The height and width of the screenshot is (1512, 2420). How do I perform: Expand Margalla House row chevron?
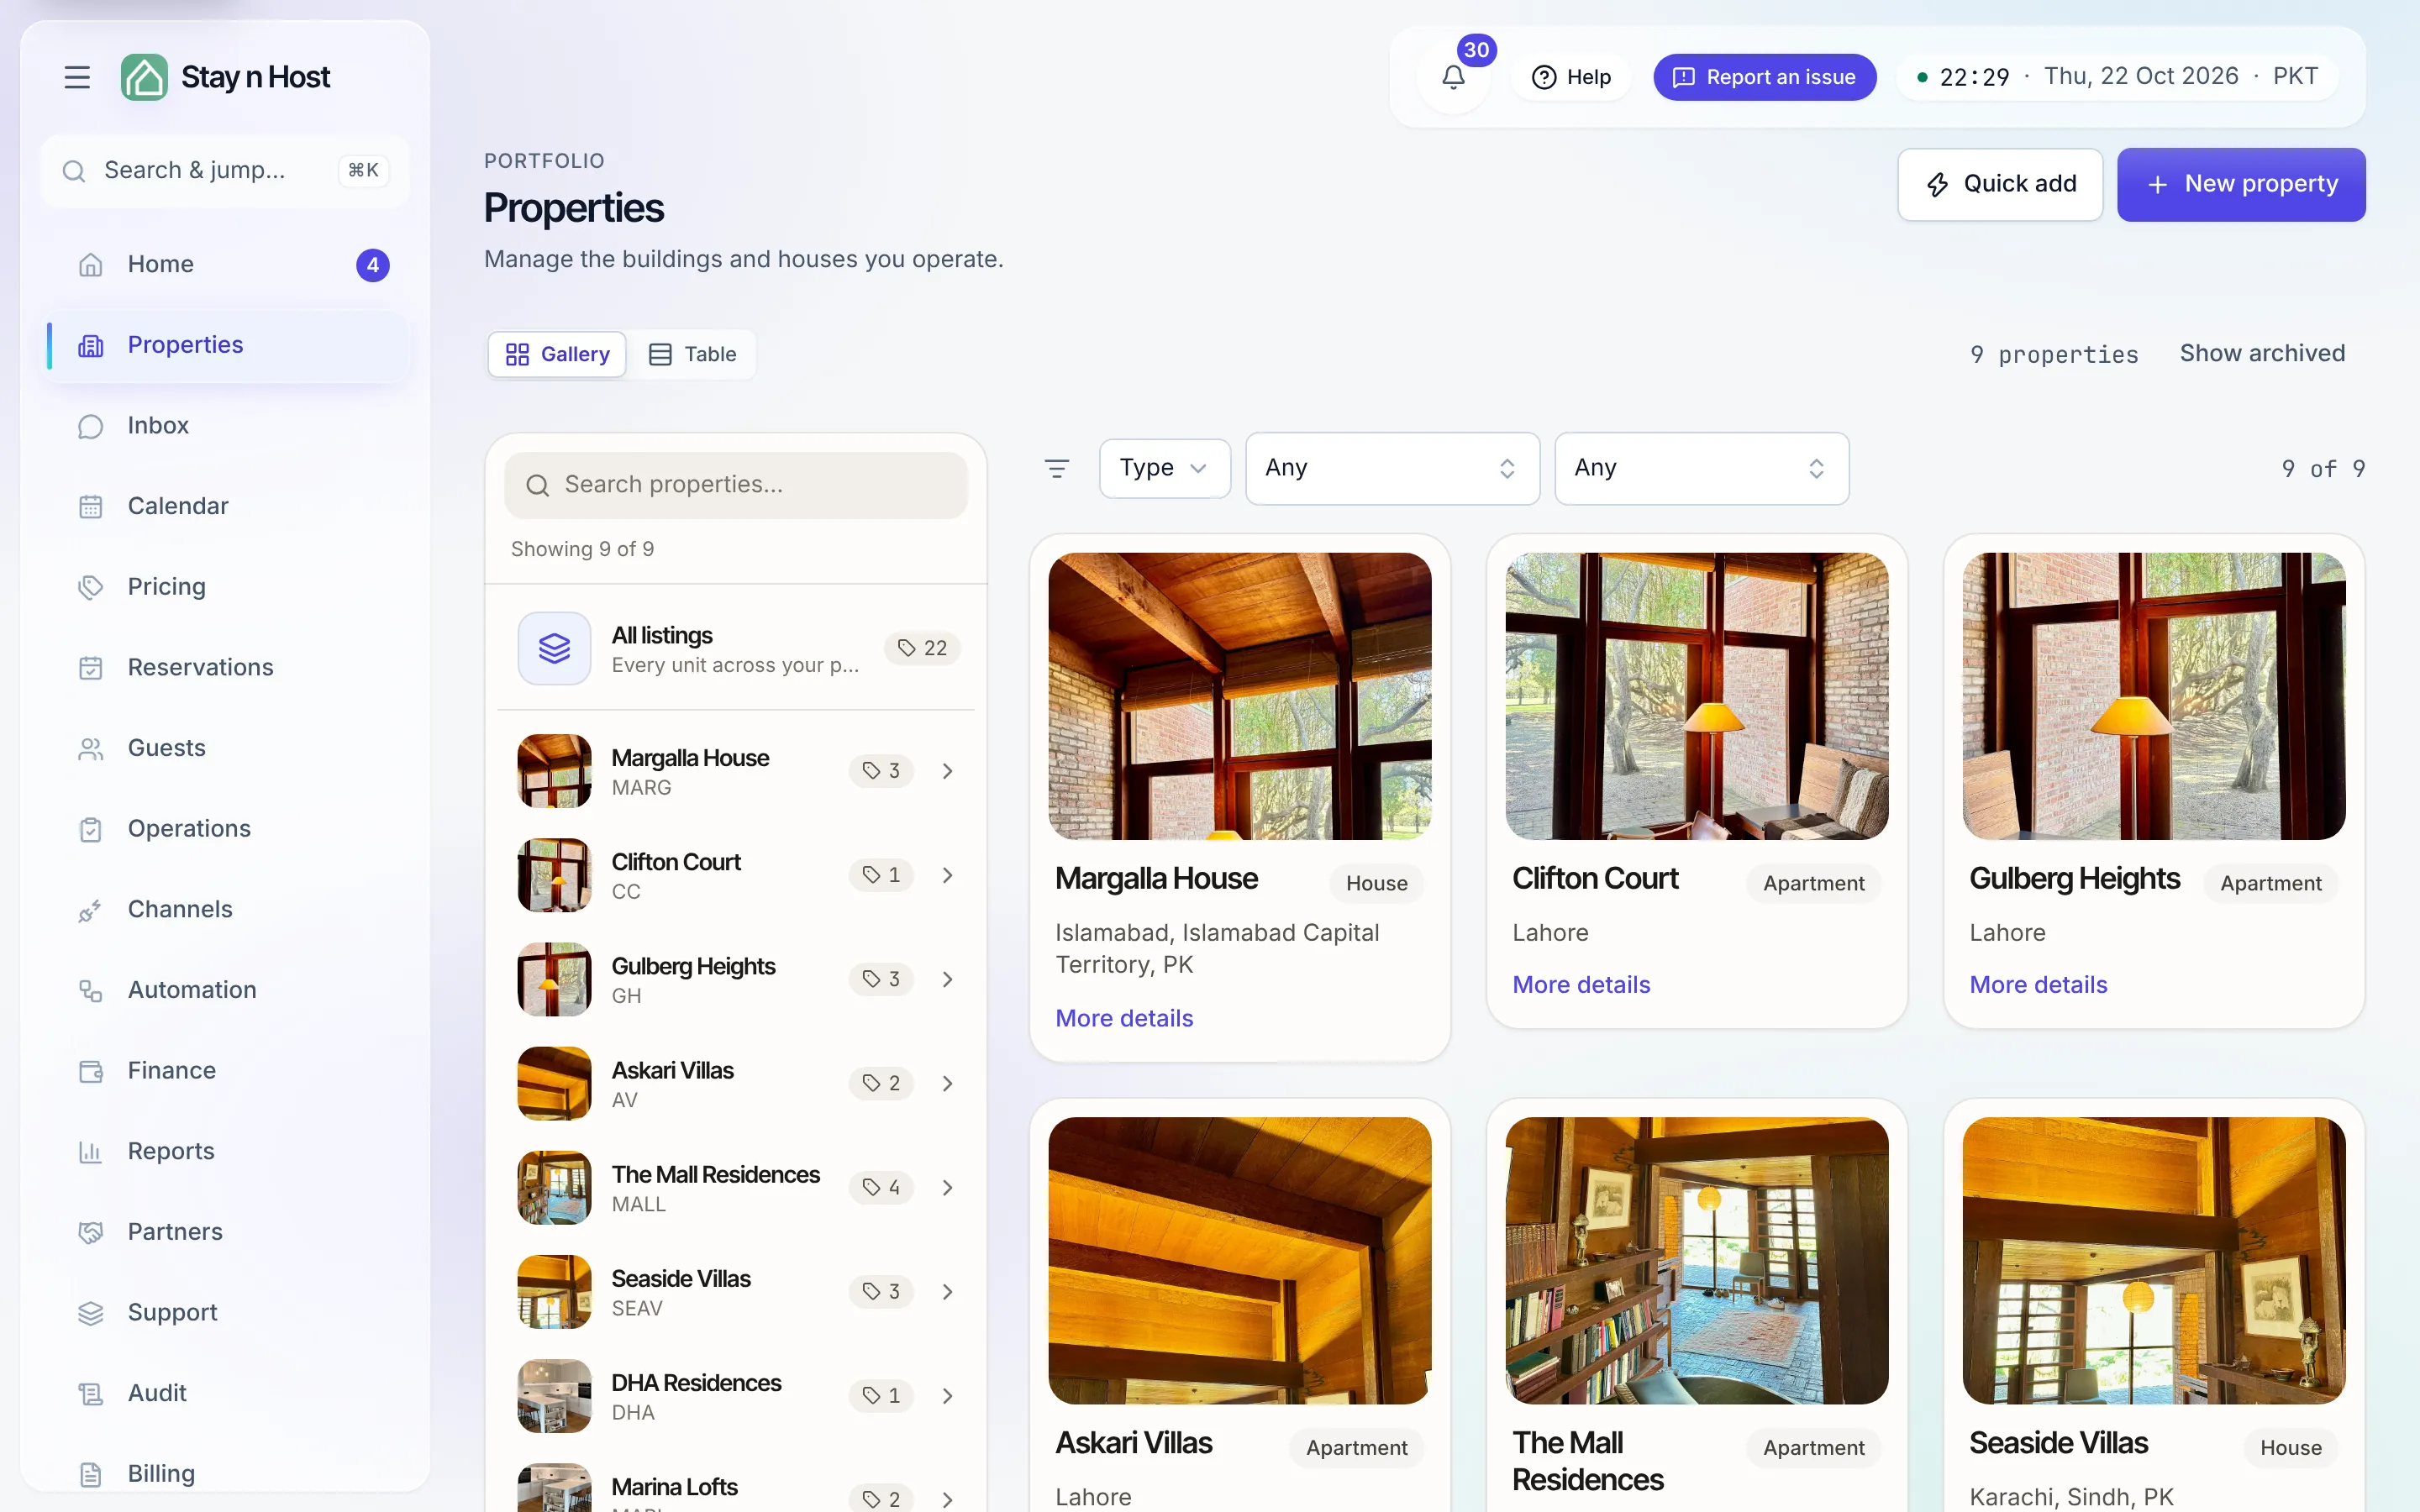(x=947, y=771)
